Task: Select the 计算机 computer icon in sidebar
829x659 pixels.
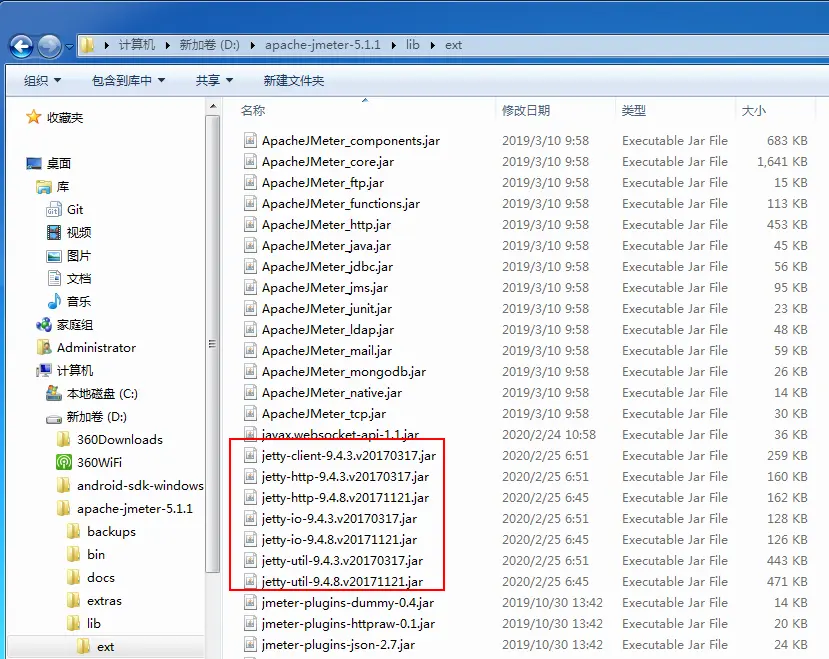Action: coord(44,370)
